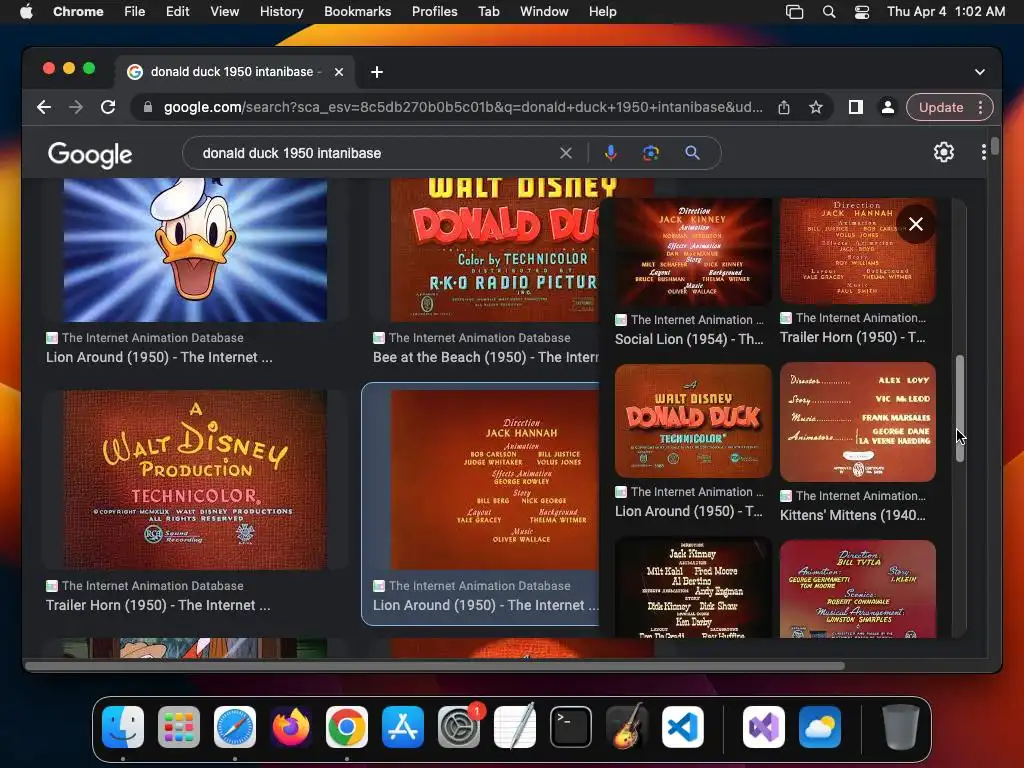The height and width of the screenshot is (768, 1024).
Task: Click the Update Chrome button
Action: 940,107
